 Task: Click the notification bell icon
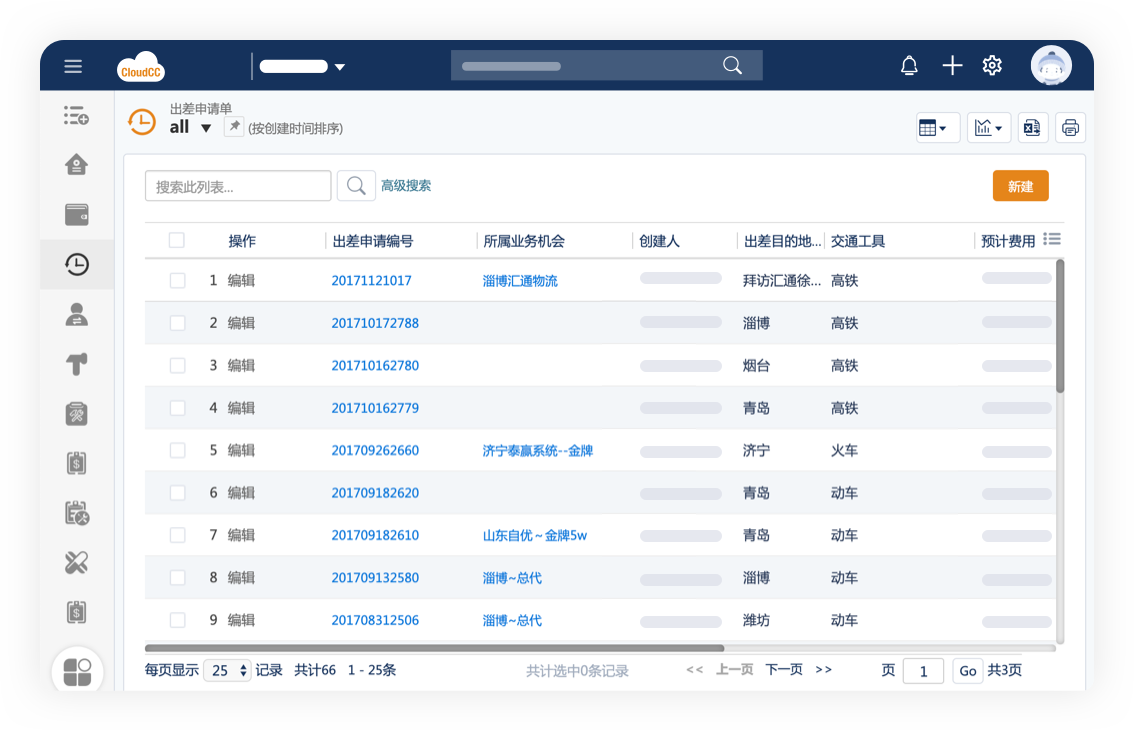tap(909, 66)
